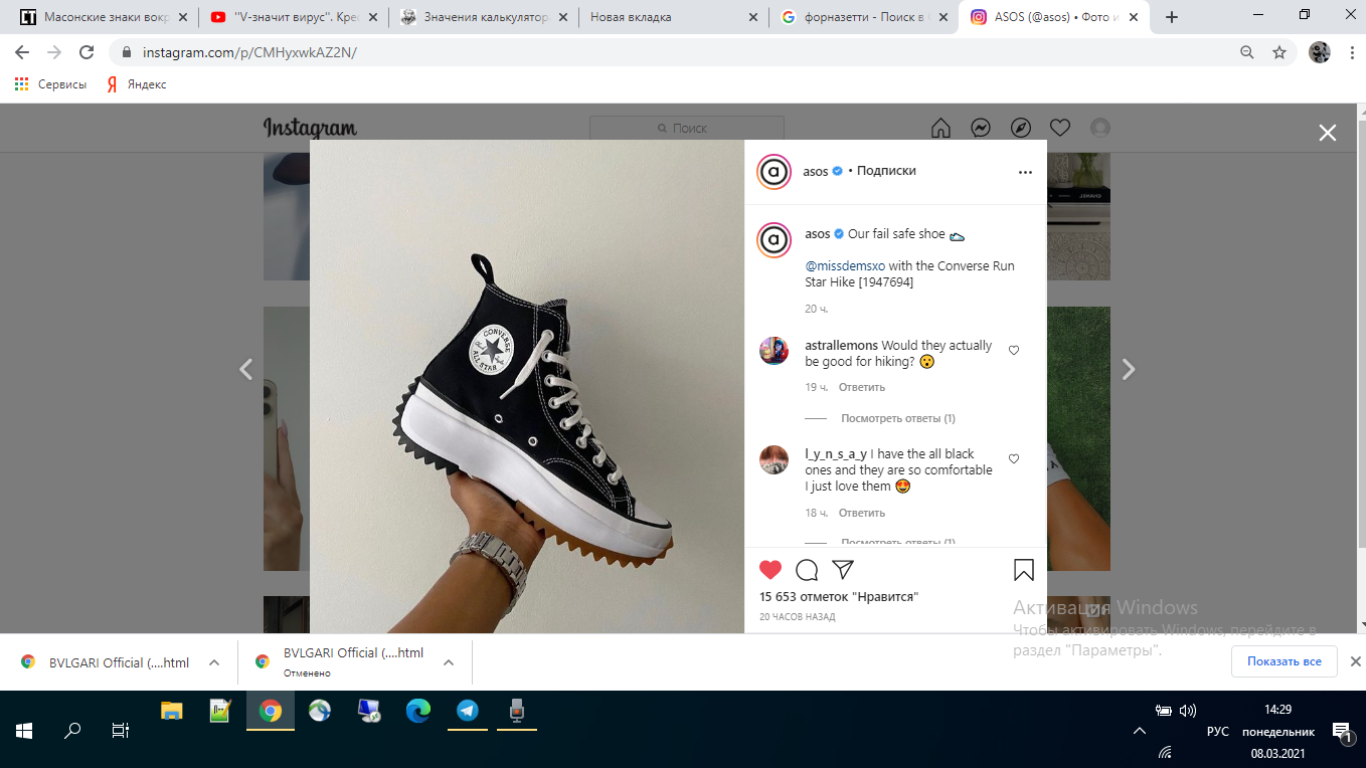Open the profile avatar in Instagram header
This screenshot has width=1366, height=768.
click(x=1100, y=128)
